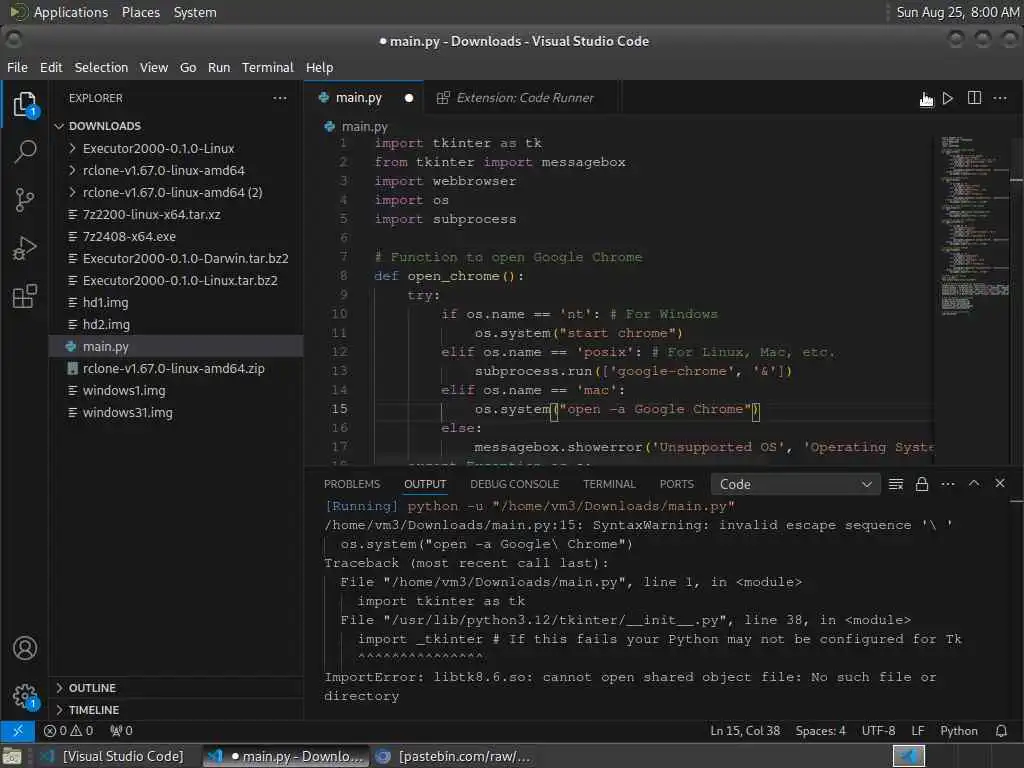Open the notifications bell
This screenshot has width=1024, height=768.
pos(1000,731)
